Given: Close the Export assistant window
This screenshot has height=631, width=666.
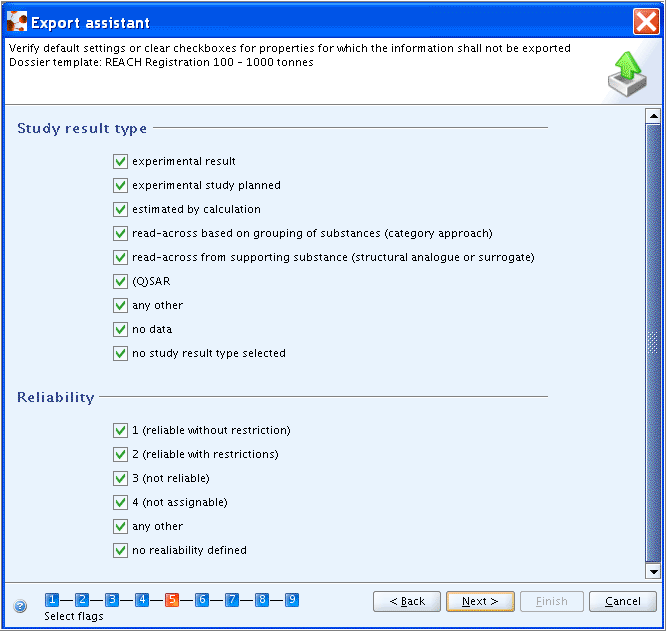Looking at the screenshot, I should tap(645, 21).
